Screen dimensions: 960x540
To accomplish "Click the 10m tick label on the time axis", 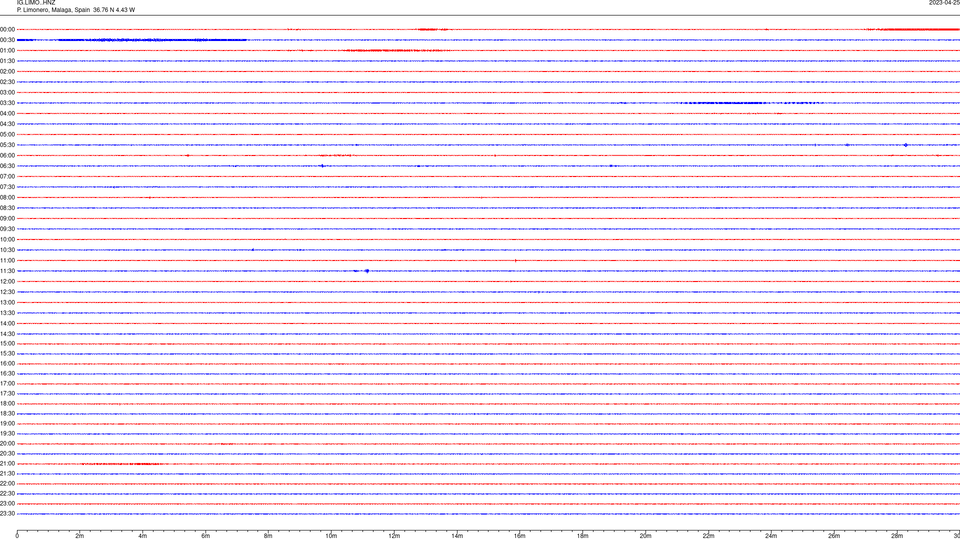I will [x=331, y=536].
